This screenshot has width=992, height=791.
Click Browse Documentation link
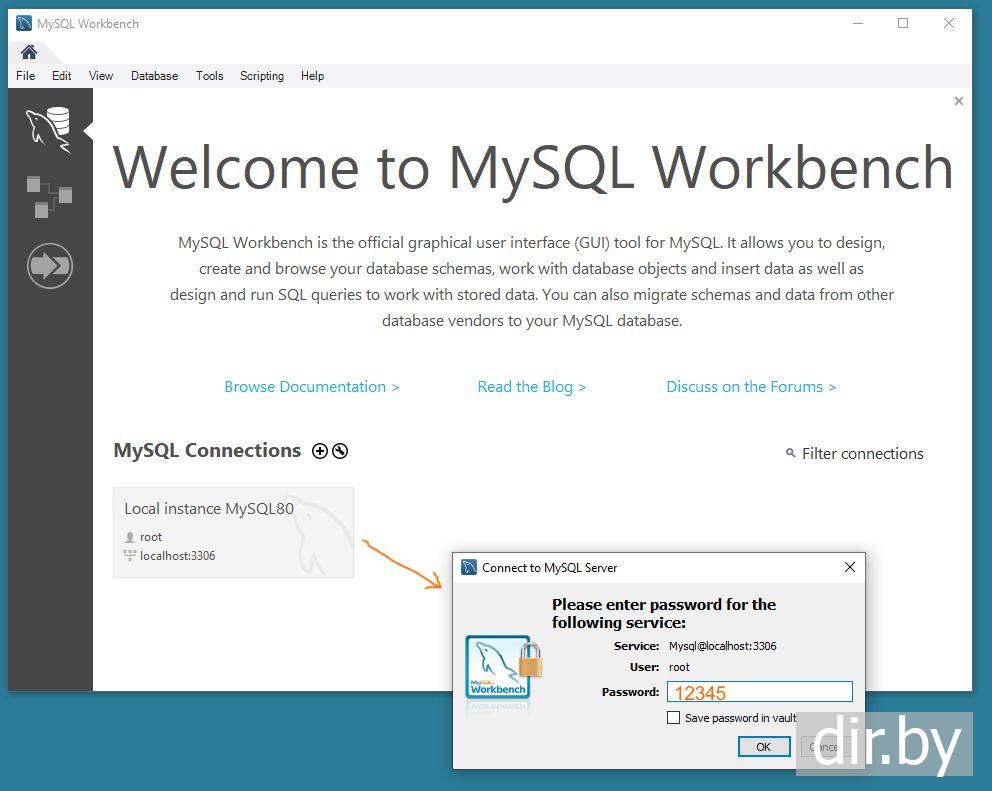[x=312, y=387]
